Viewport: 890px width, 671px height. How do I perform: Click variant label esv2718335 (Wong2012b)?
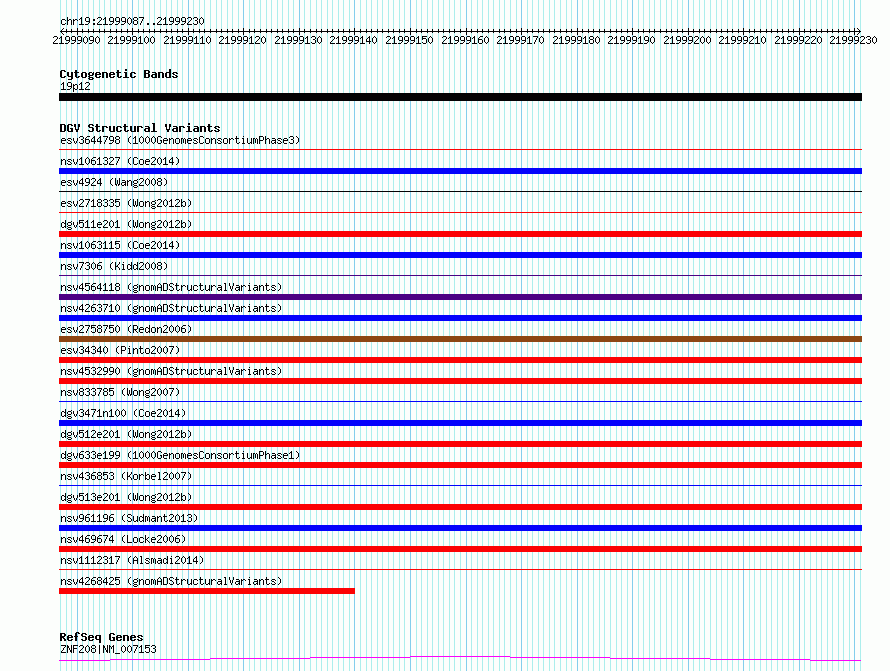(x=126, y=203)
